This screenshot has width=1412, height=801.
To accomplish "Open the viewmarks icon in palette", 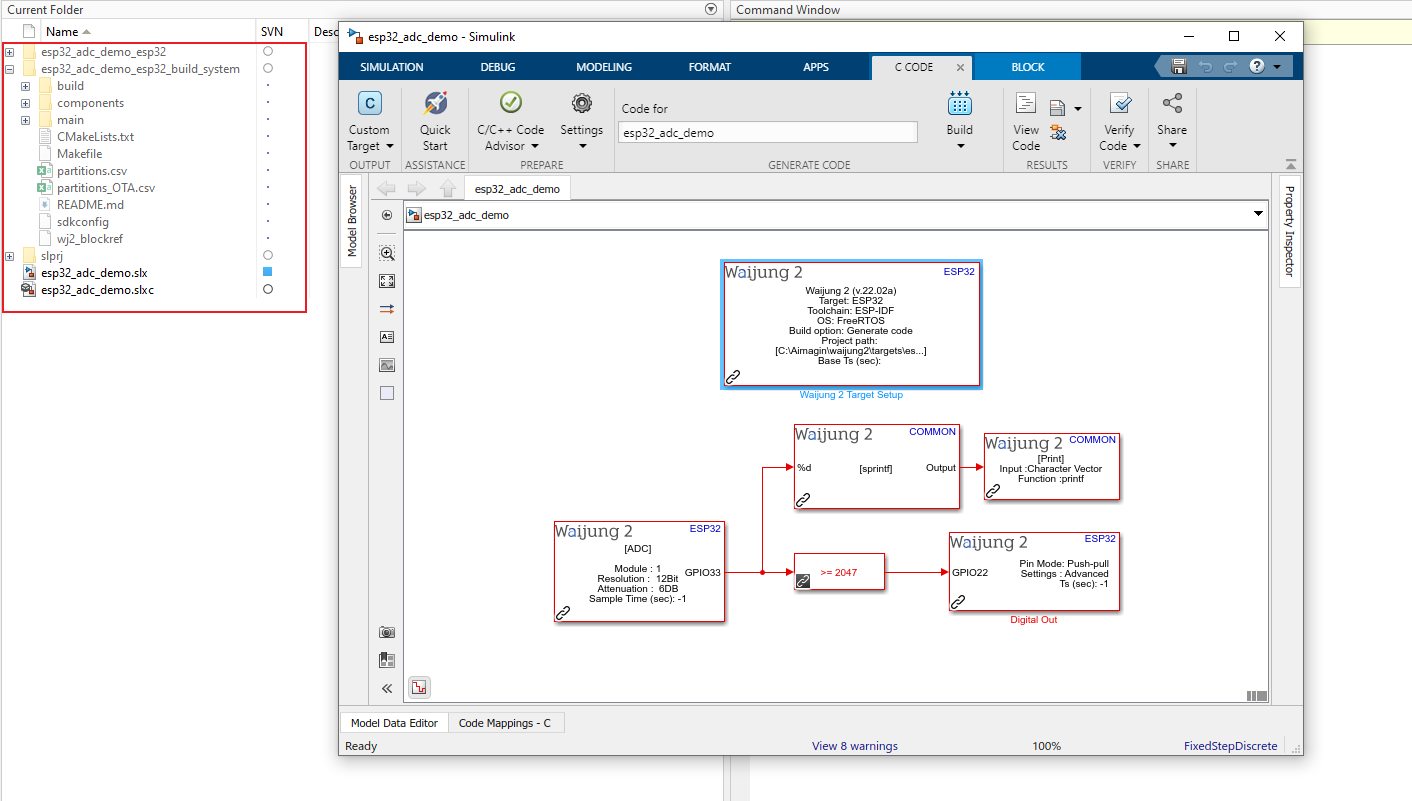I will [x=387, y=660].
